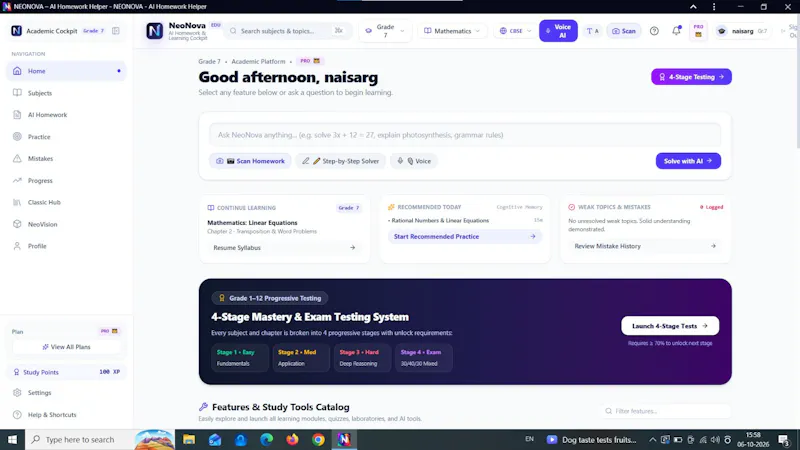
Task: Open File Explorer from taskbar
Action: (189, 439)
